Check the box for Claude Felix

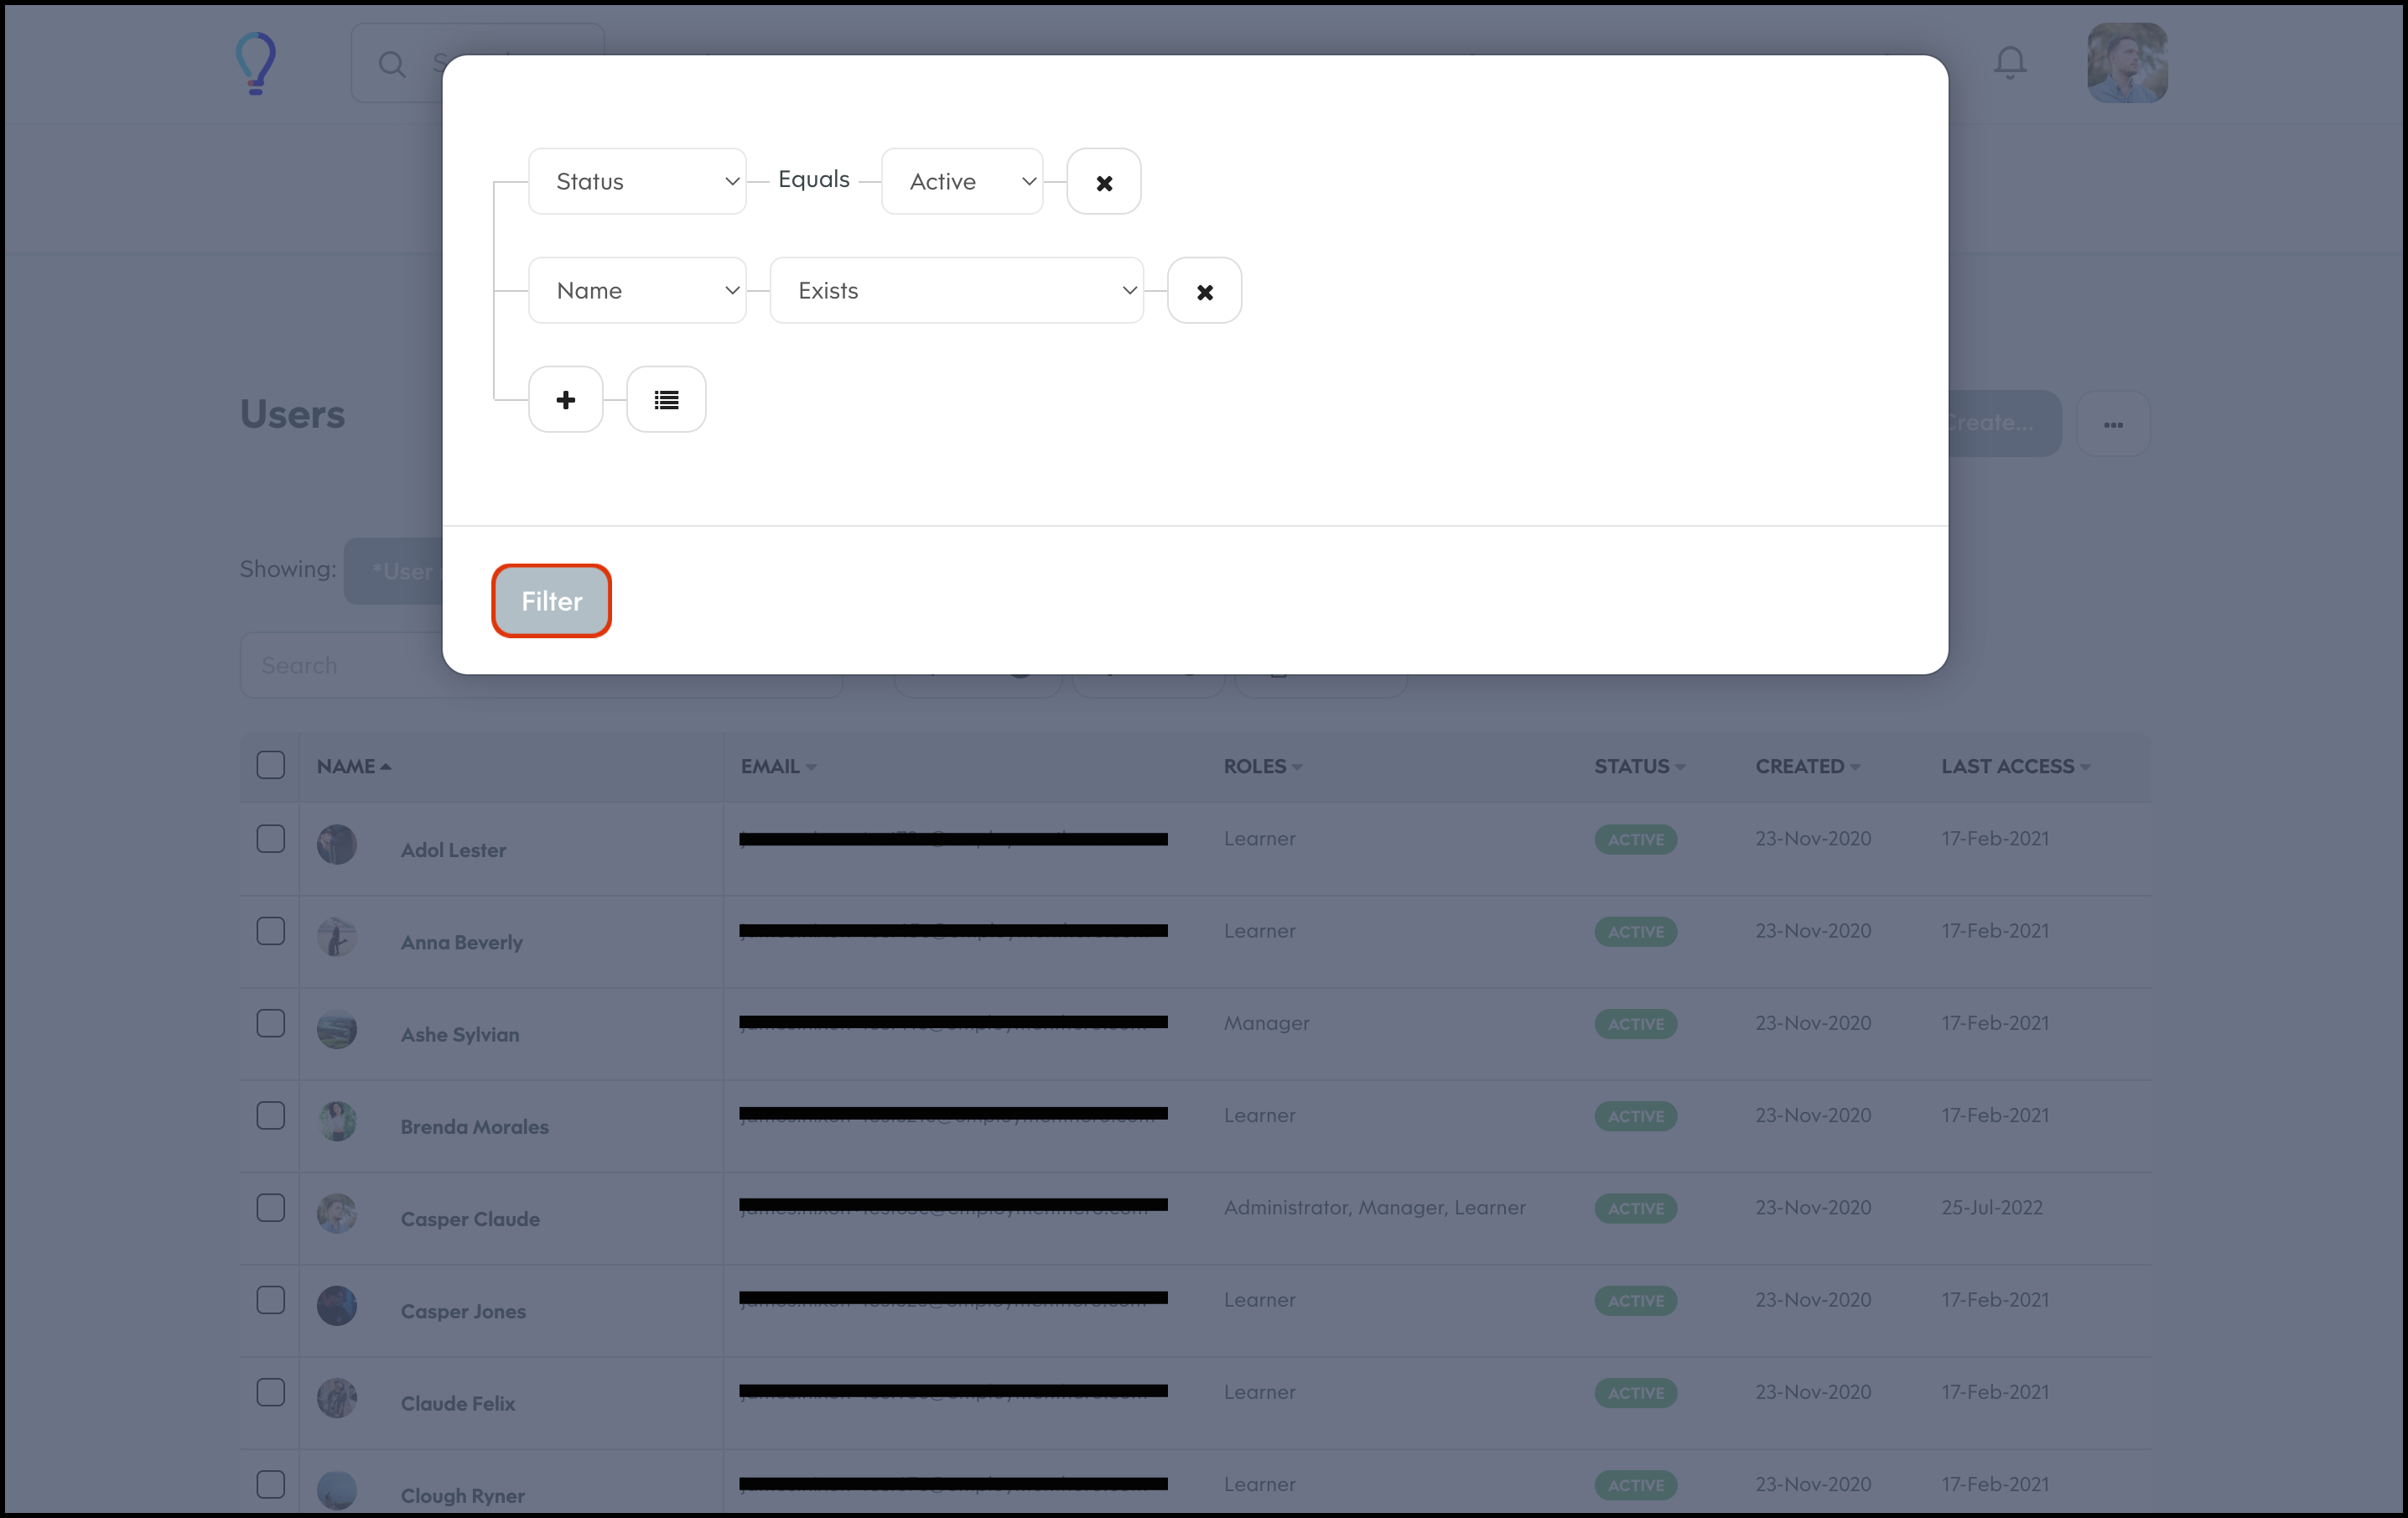(x=271, y=1392)
